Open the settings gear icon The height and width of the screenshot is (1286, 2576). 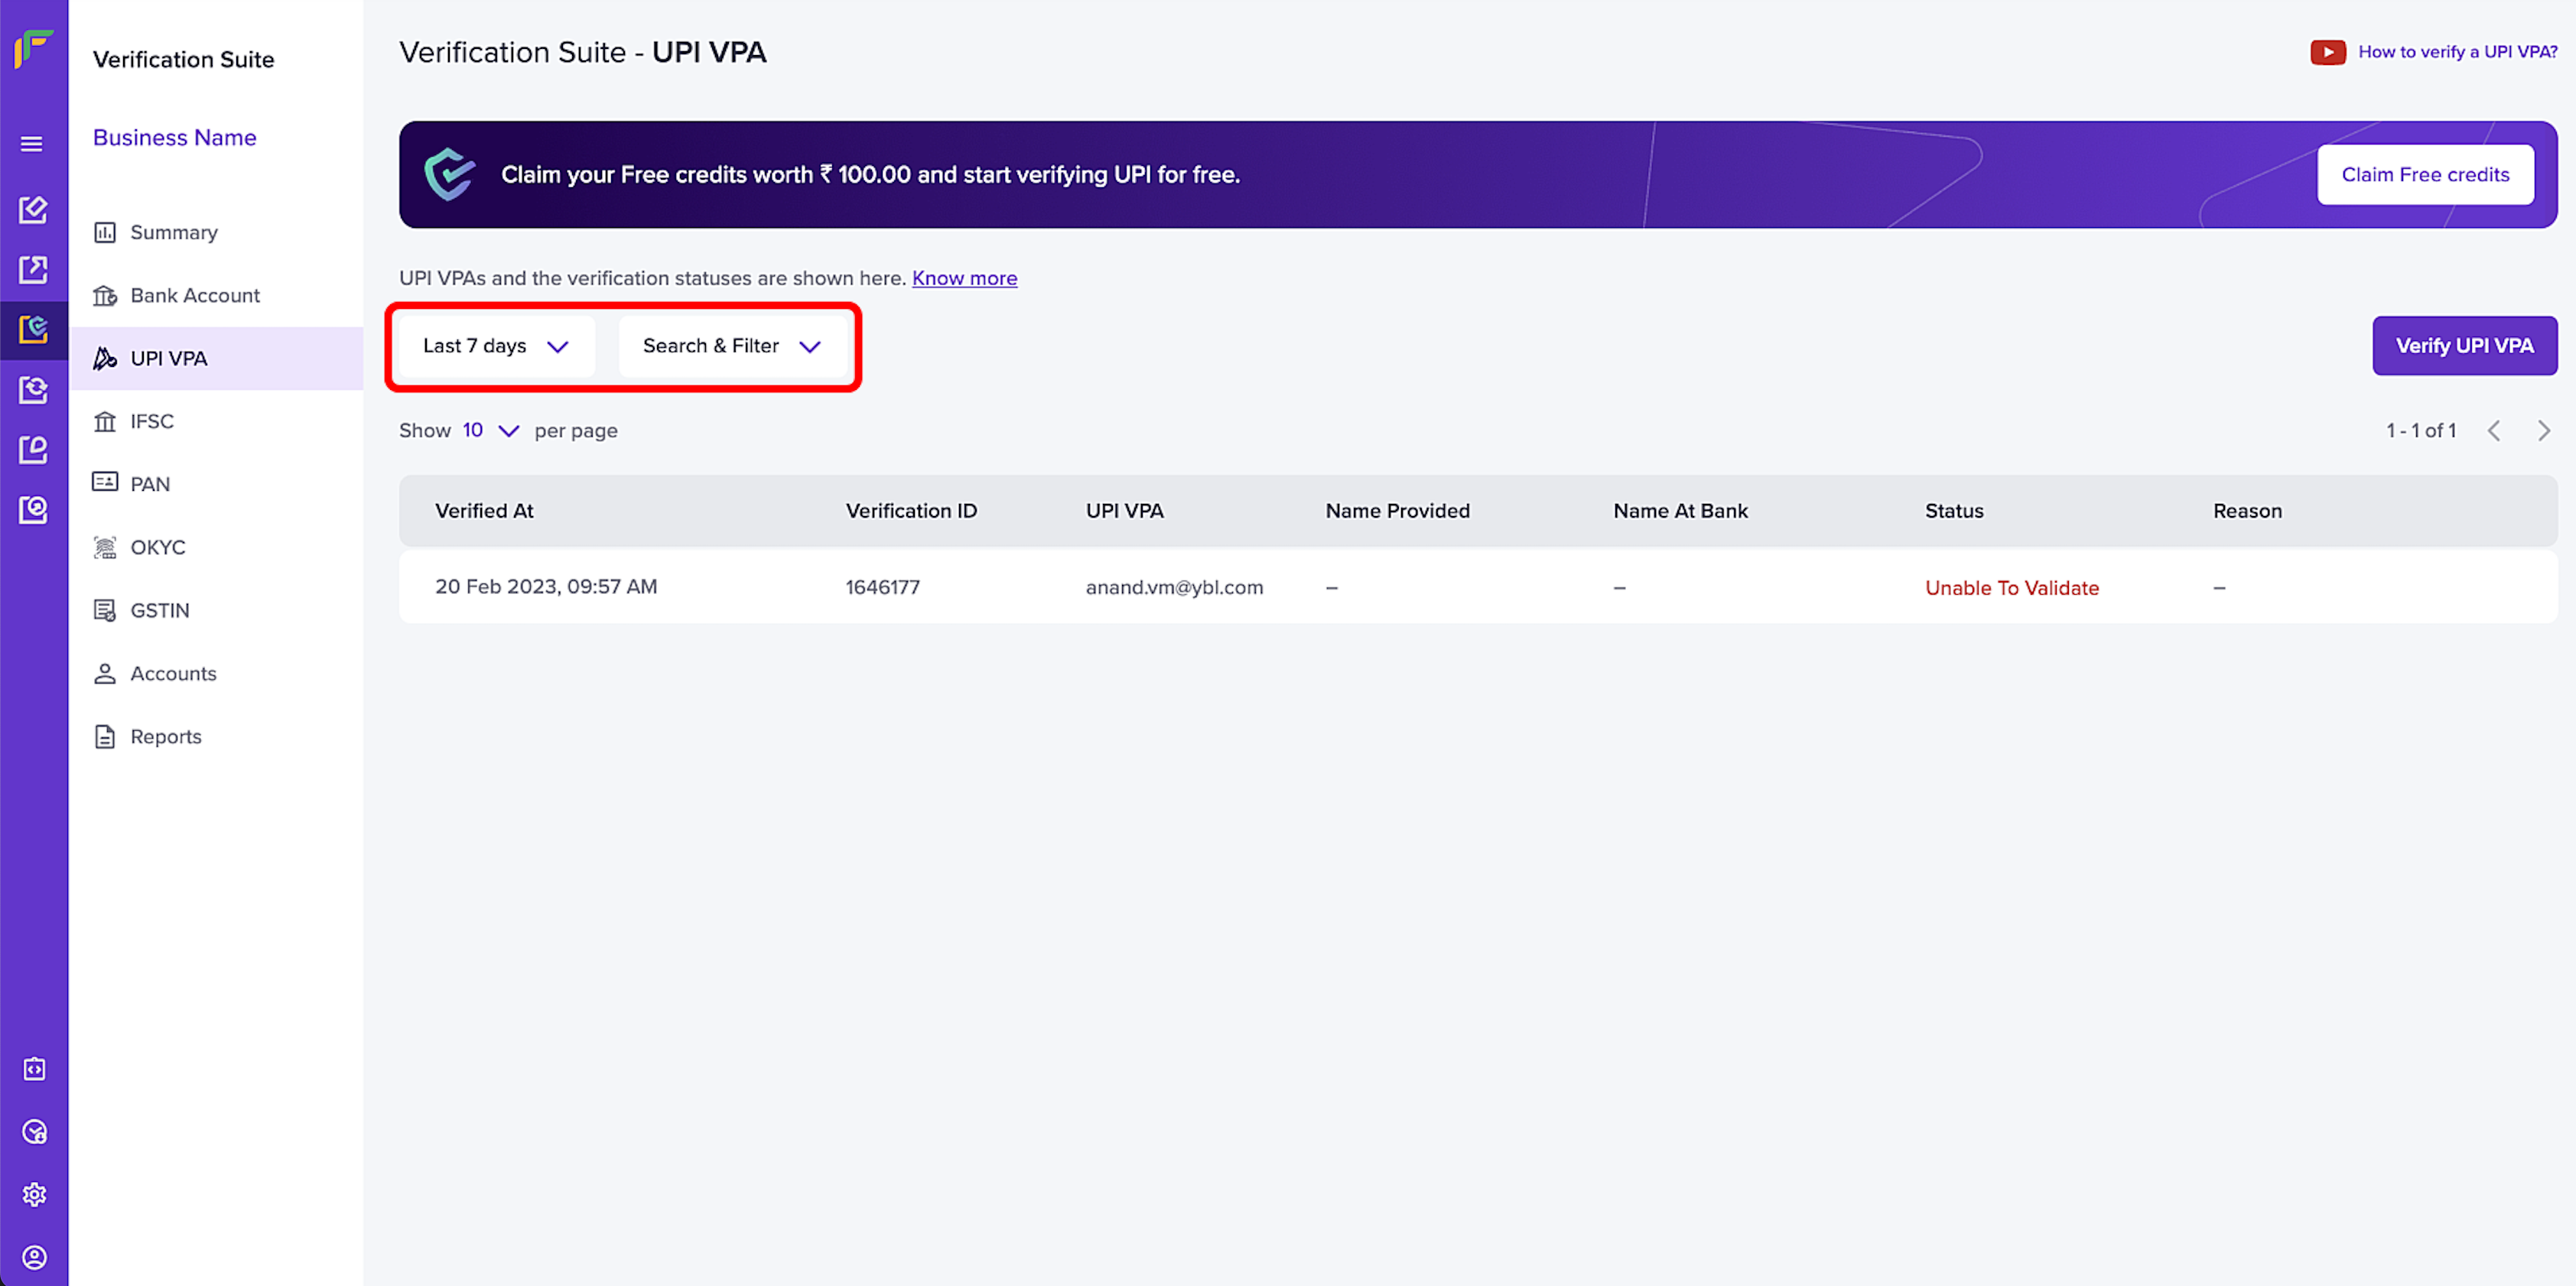[34, 1194]
